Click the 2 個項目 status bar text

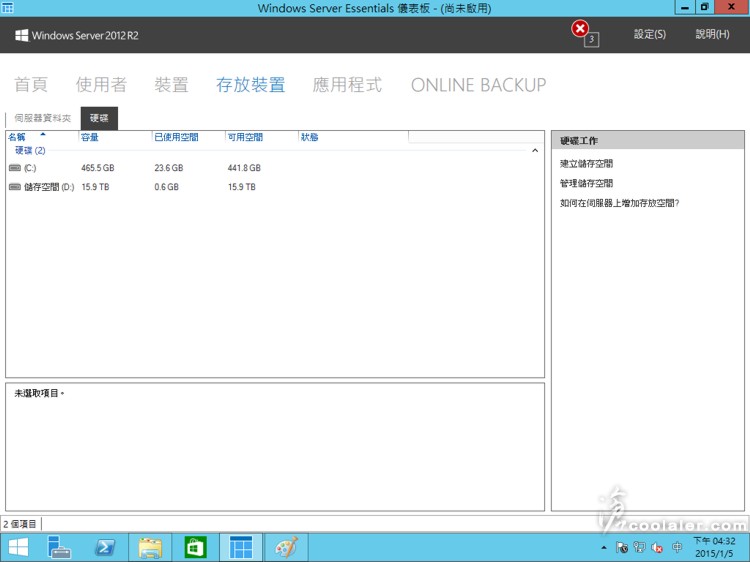tap(20, 524)
